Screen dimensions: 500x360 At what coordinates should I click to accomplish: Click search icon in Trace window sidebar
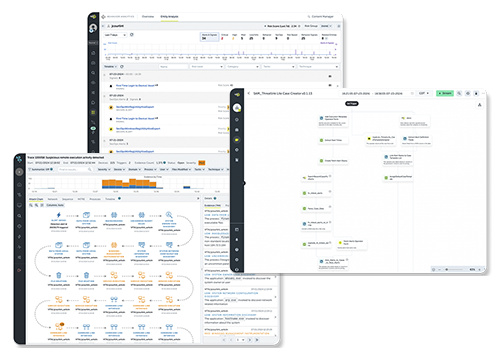pyautogui.click(x=19, y=216)
